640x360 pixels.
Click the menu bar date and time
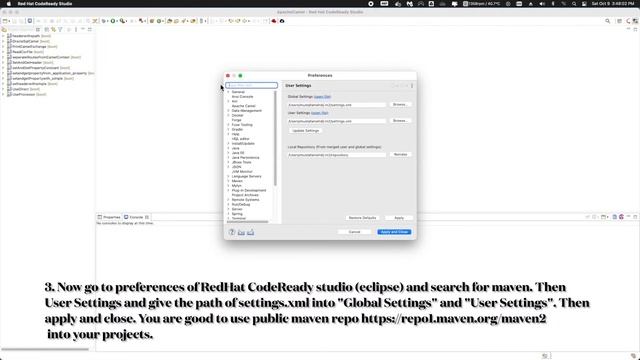click(x=613, y=4)
